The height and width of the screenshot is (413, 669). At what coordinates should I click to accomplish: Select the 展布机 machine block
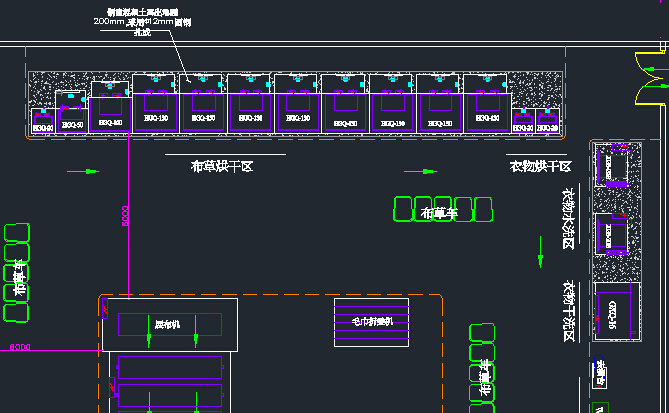170,325
